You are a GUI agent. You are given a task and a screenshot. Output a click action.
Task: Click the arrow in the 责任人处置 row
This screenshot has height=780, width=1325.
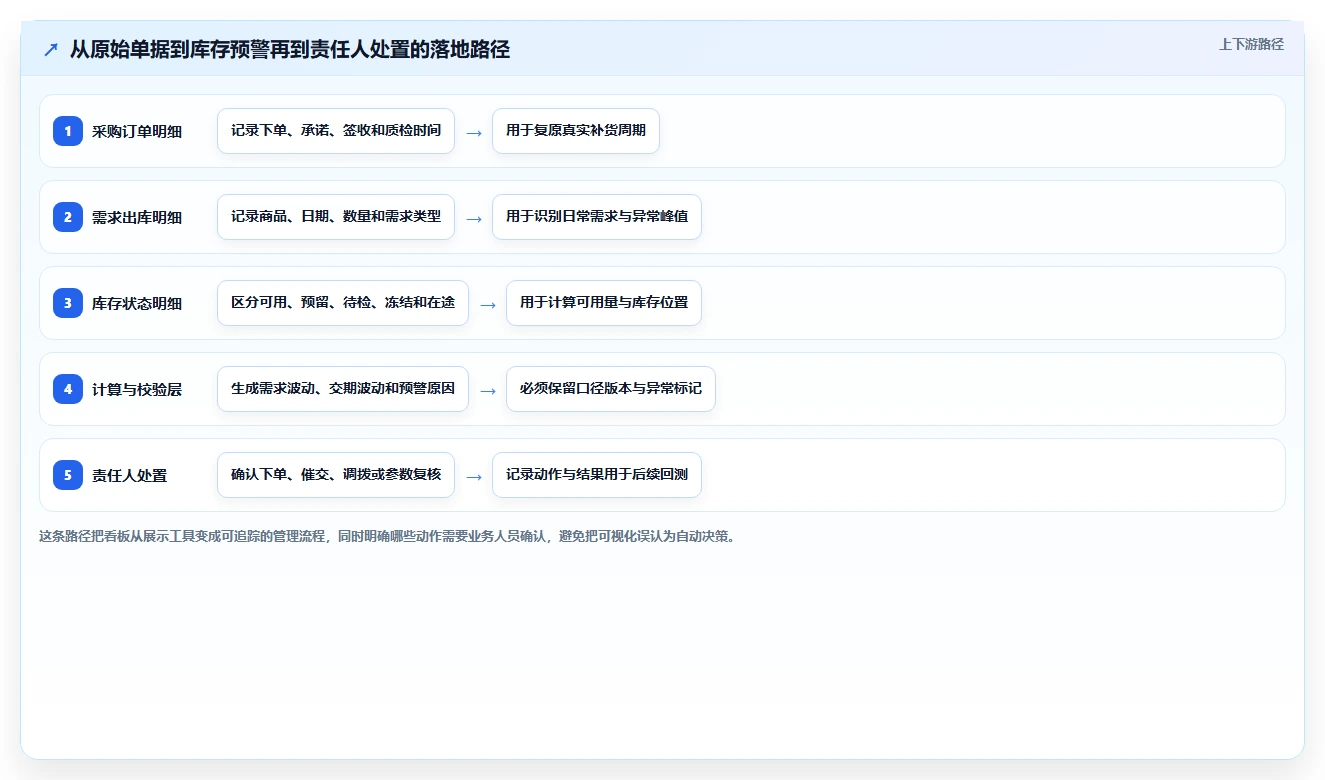tap(474, 476)
